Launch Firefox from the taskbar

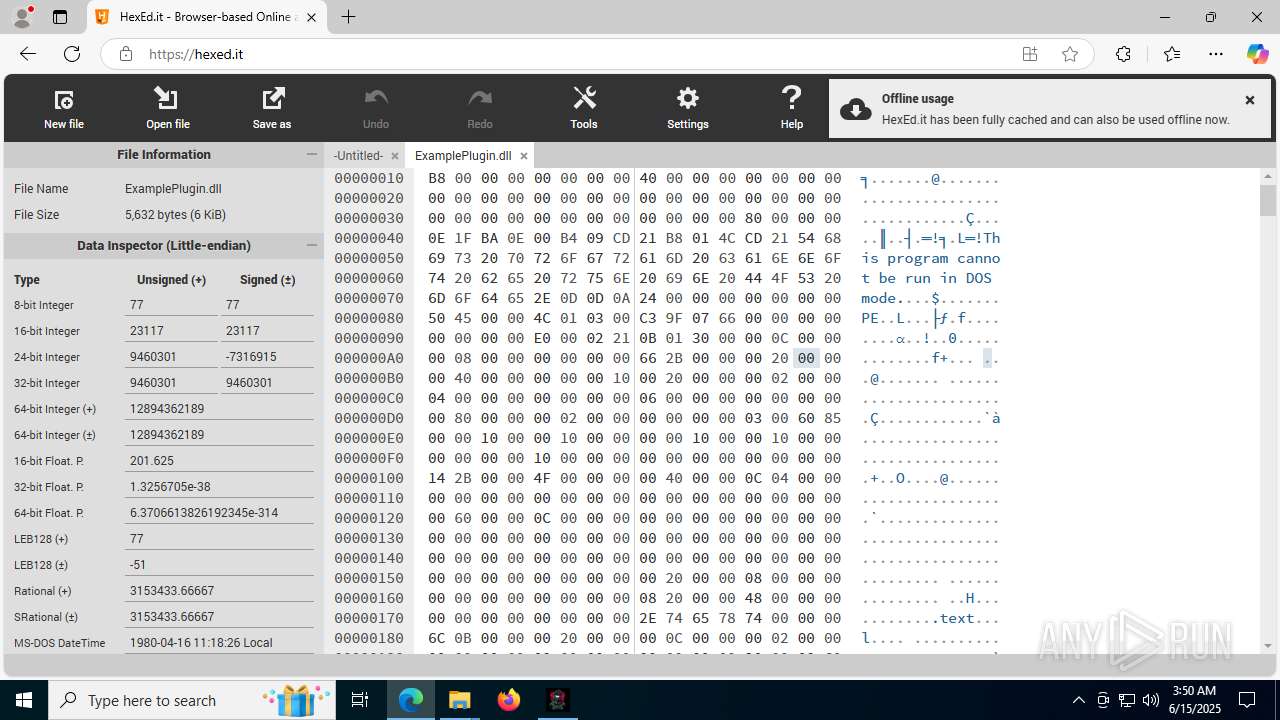click(x=508, y=700)
